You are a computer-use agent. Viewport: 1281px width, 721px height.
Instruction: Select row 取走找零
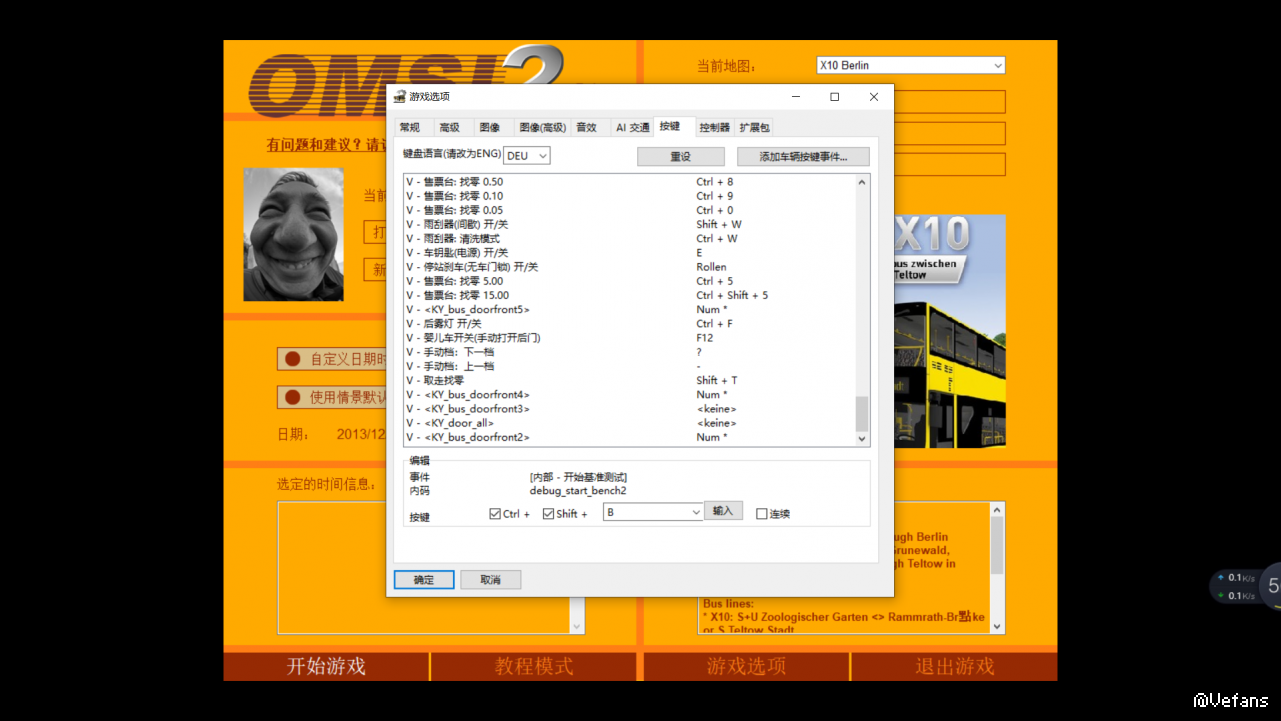[630, 381]
